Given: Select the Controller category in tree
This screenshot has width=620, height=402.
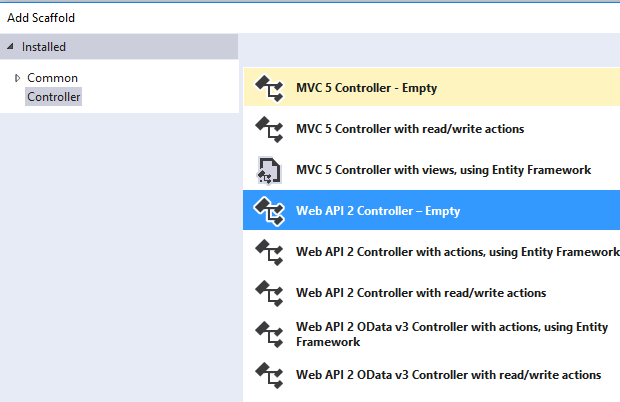Looking at the screenshot, I should click(54, 97).
